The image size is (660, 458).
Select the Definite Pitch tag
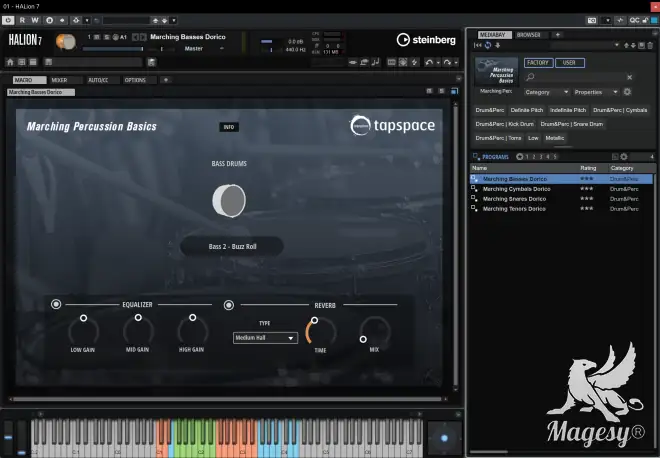[527, 110]
